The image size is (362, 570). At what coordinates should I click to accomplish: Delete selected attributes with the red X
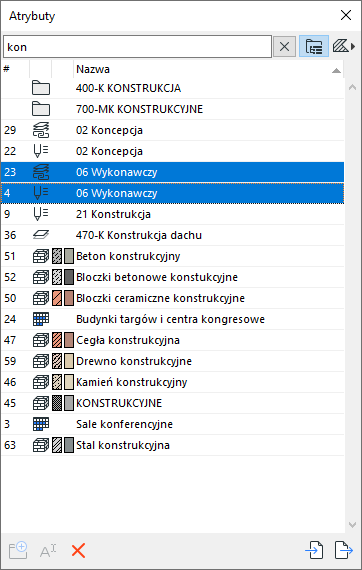pos(78,551)
